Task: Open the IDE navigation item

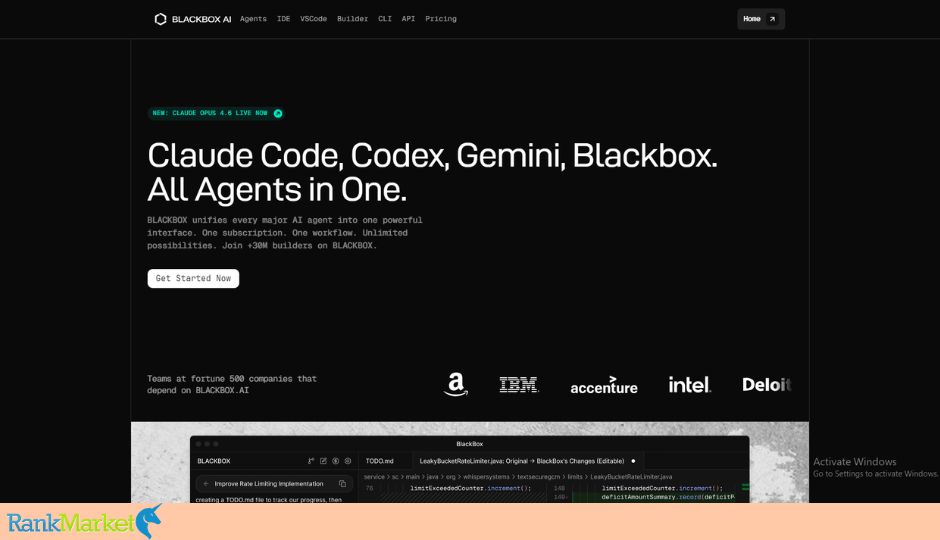Action: [284, 19]
